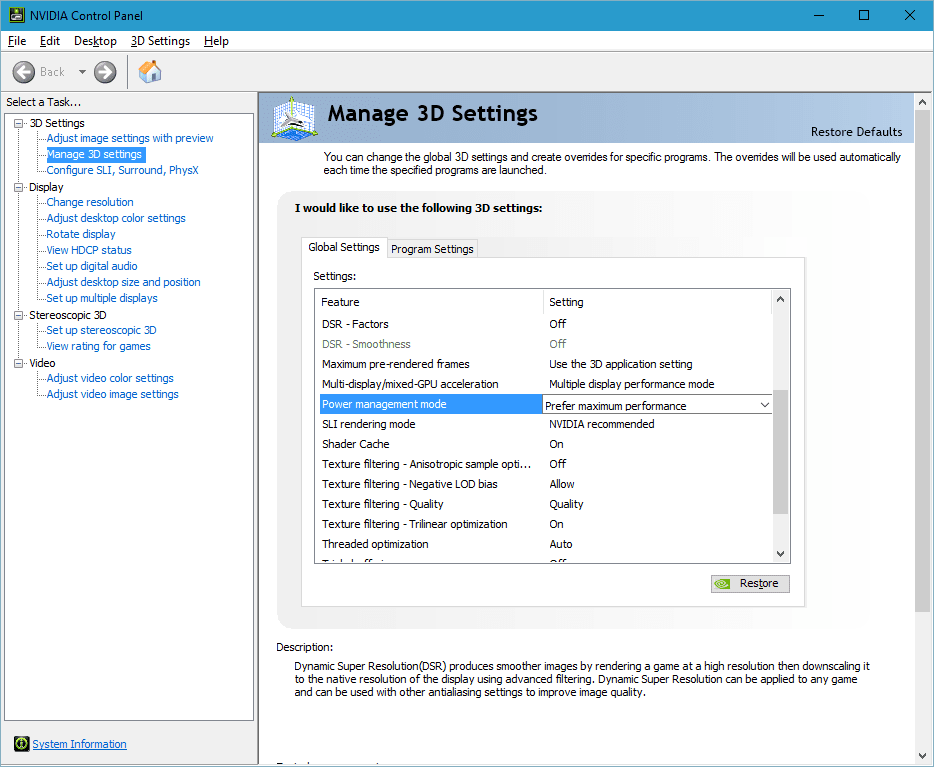Image resolution: width=934 pixels, height=767 pixels.
Task: Select Texture filtering - Trilinear optimization row
Action: [x=546, y=524]
